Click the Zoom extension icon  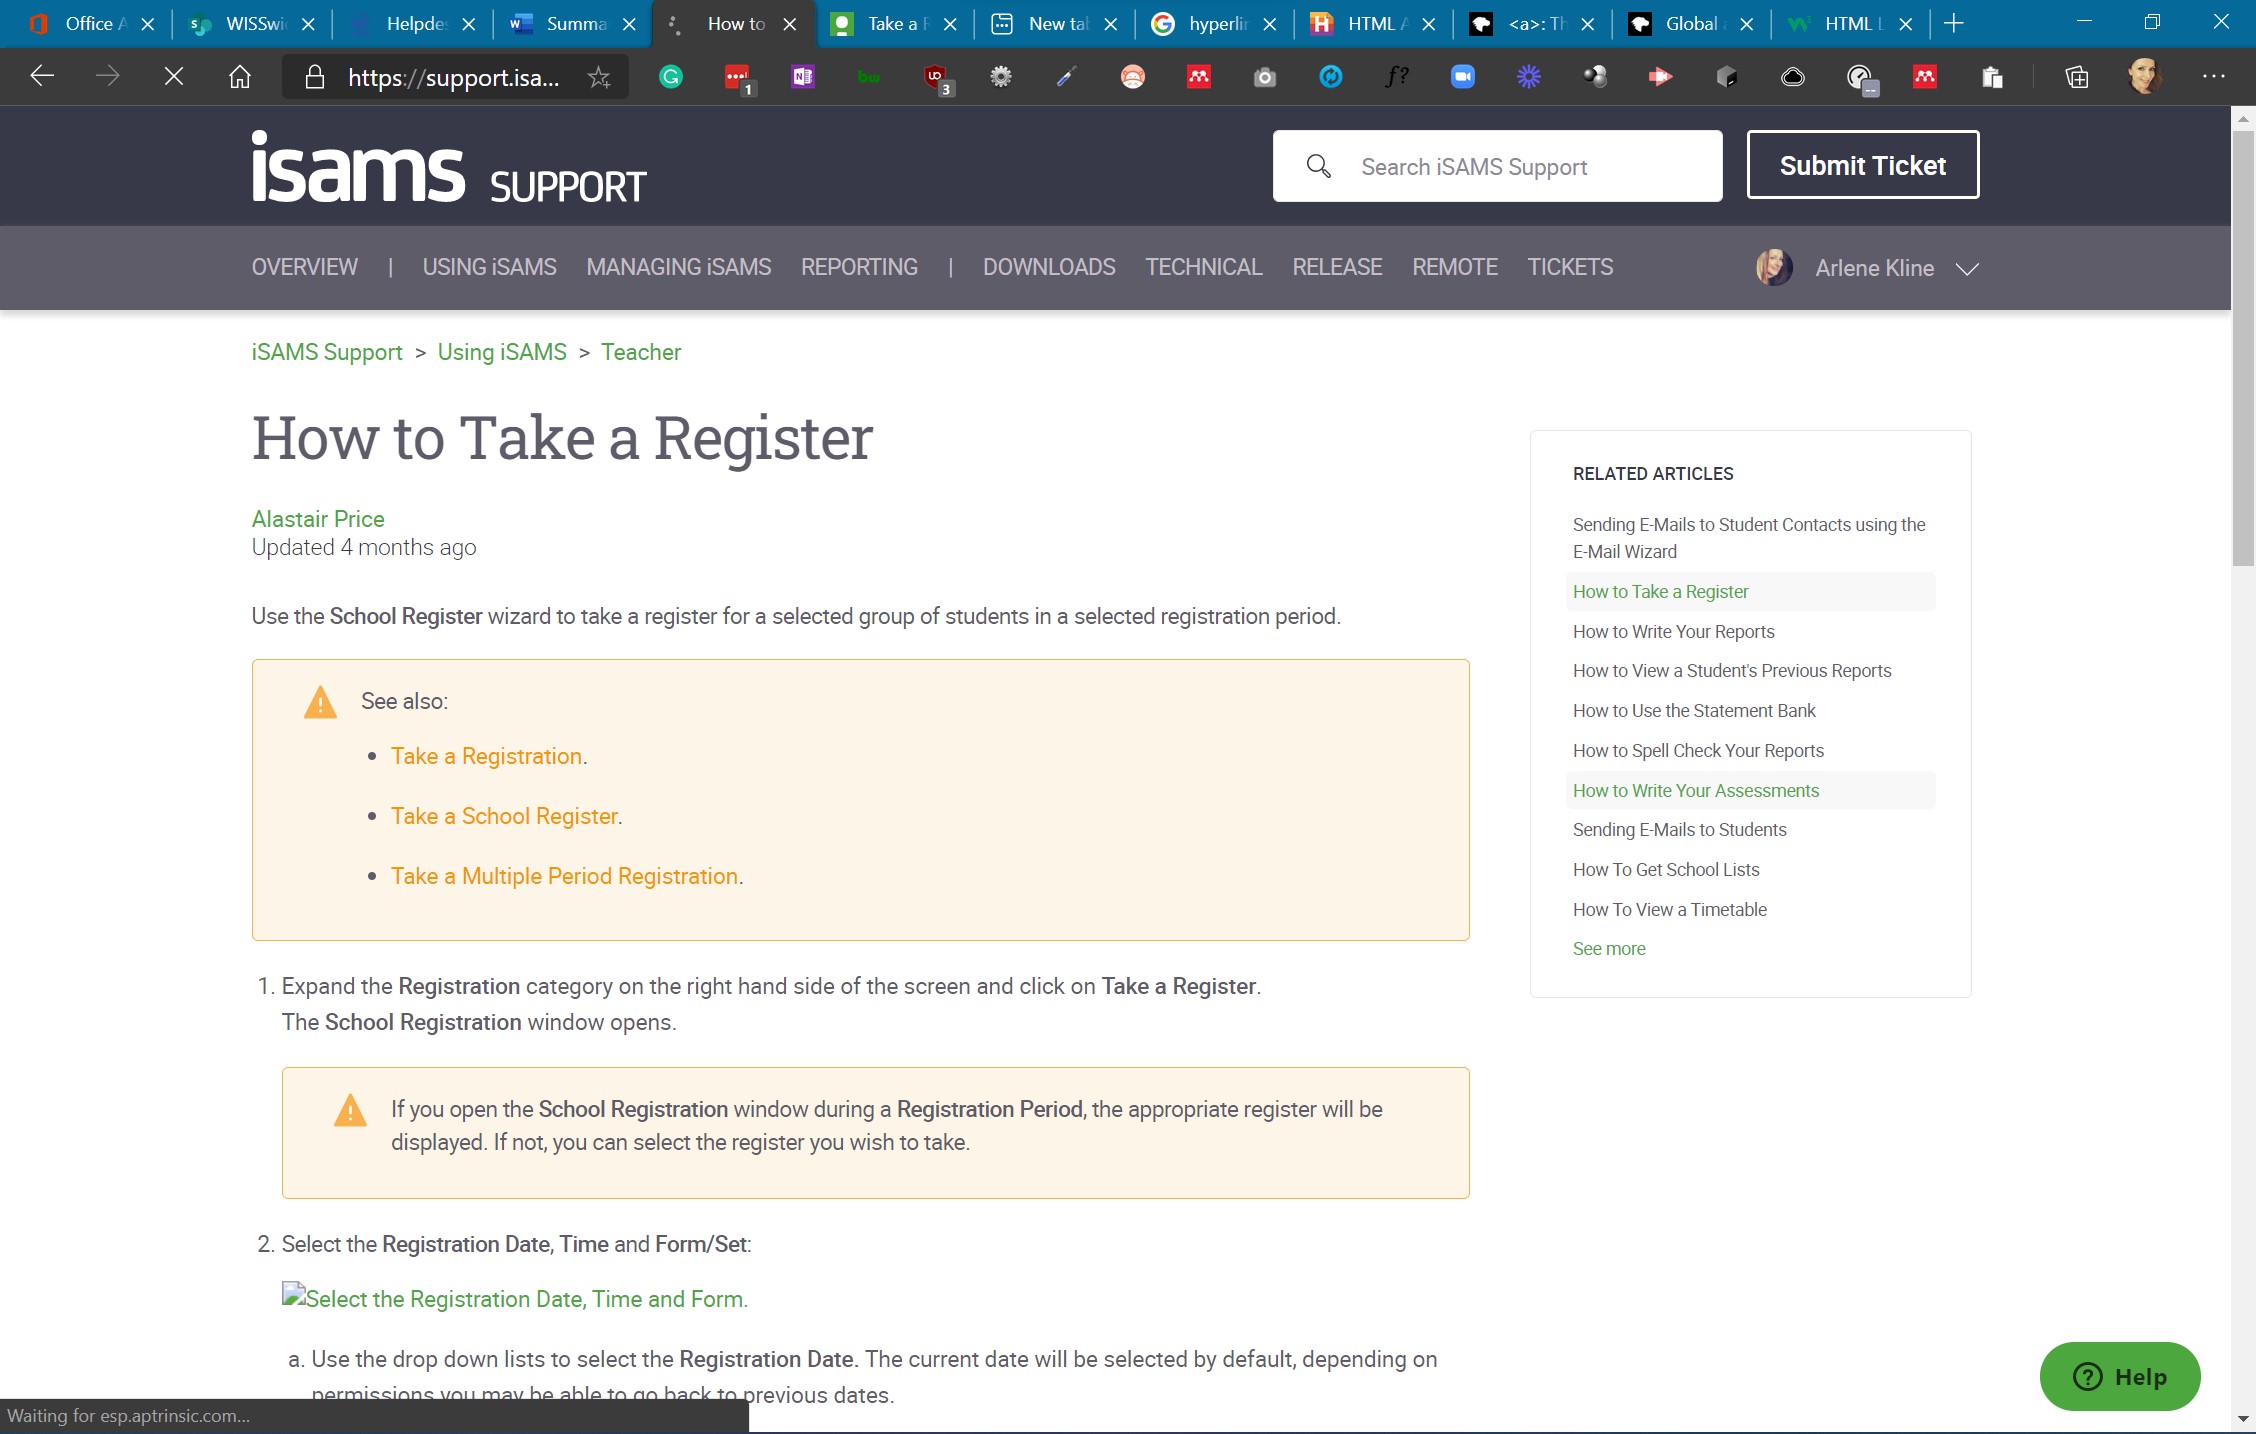pos(1462,77)
